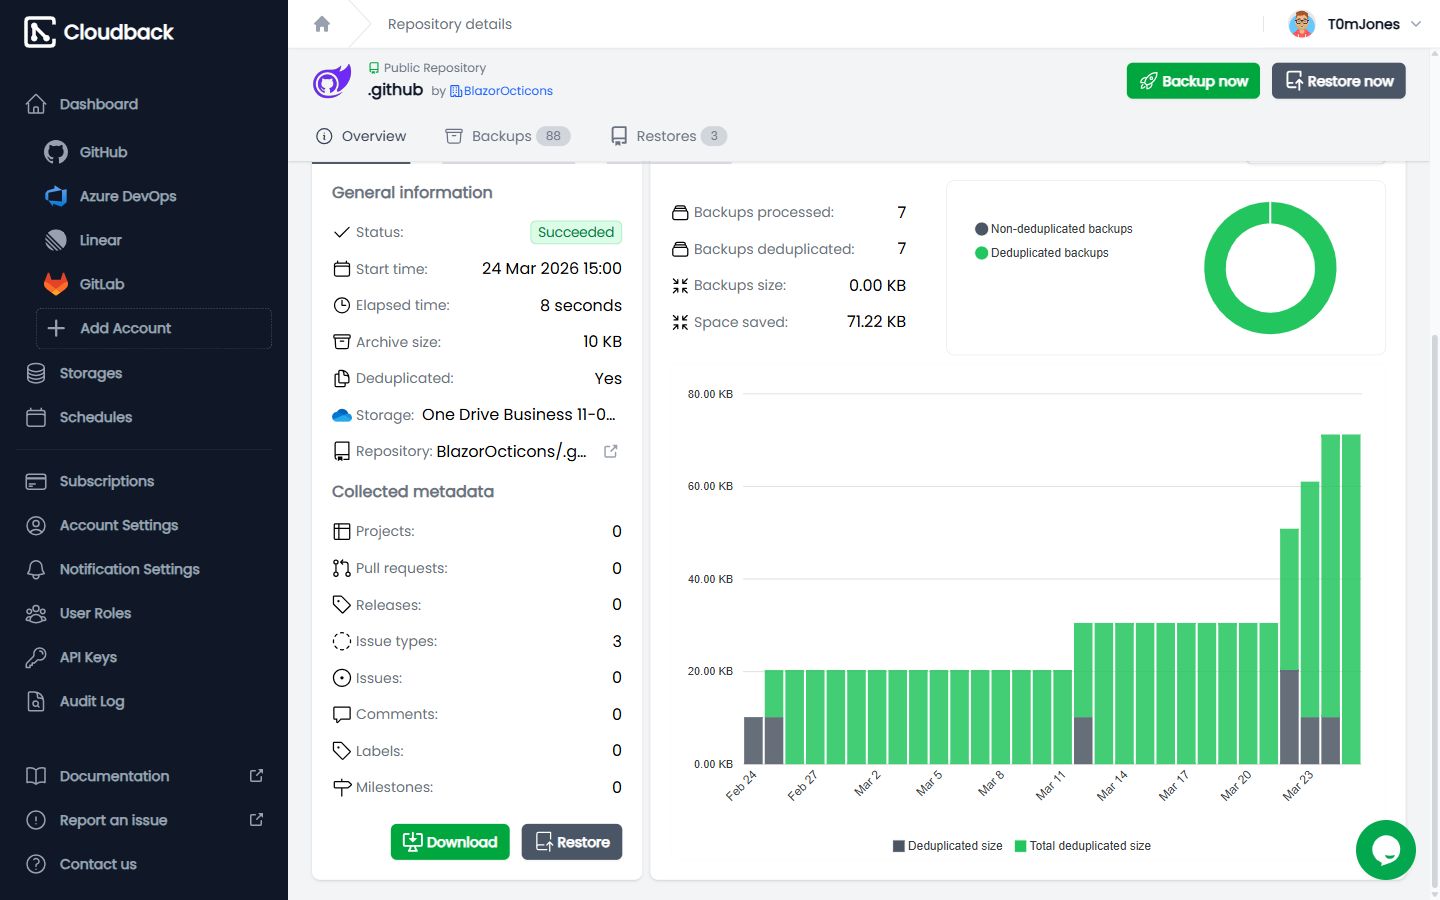1440x900 pixels.
Task: Open repository in external link icon
Action: click(x=611, y=451)
